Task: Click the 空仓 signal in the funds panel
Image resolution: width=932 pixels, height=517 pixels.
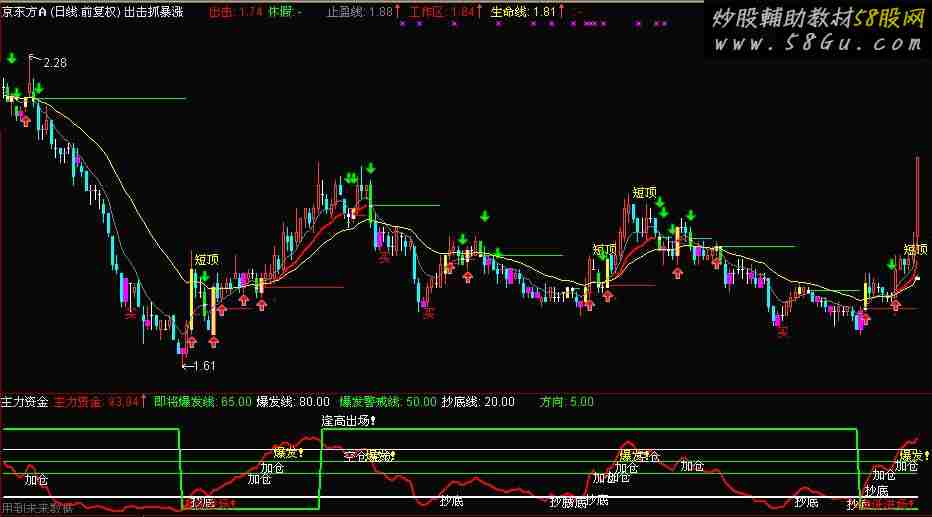Action: pyautogui.click(x=354, y=456)
